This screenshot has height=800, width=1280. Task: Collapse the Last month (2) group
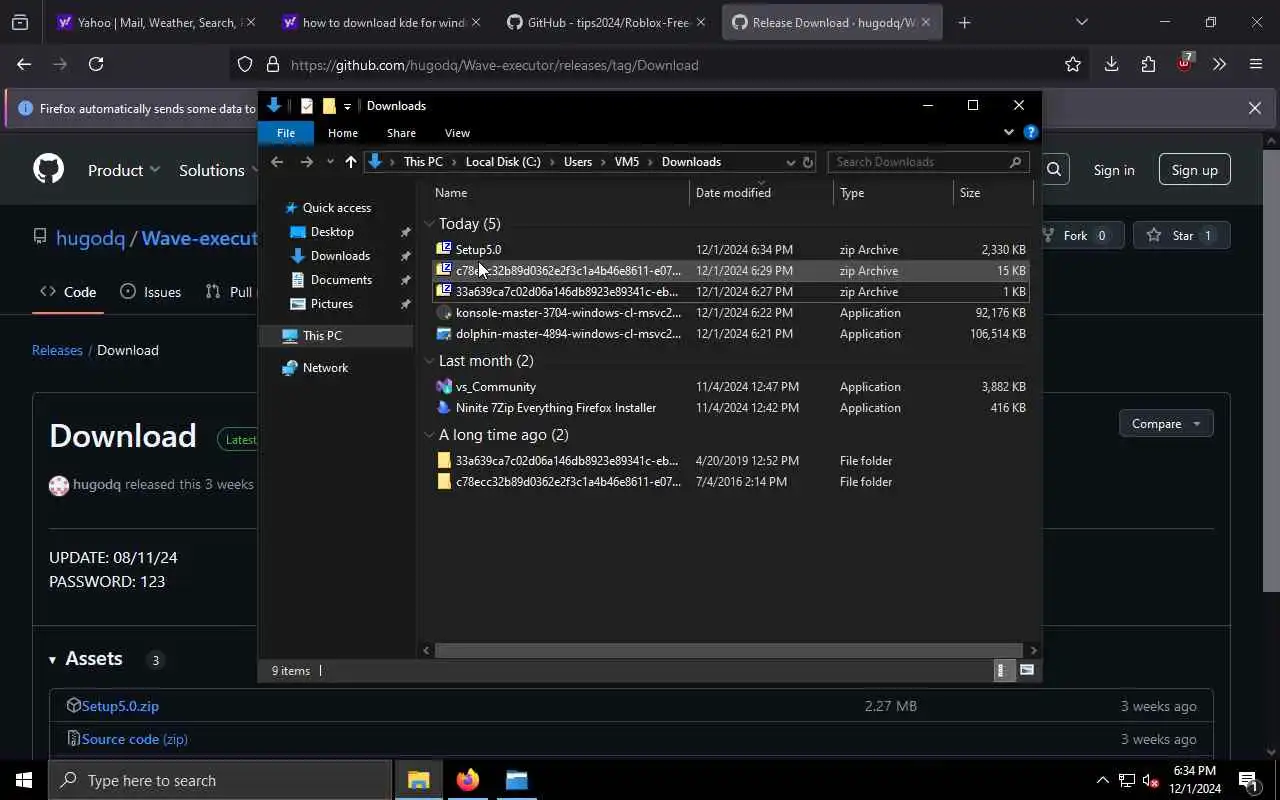click(x=429, y=361)
